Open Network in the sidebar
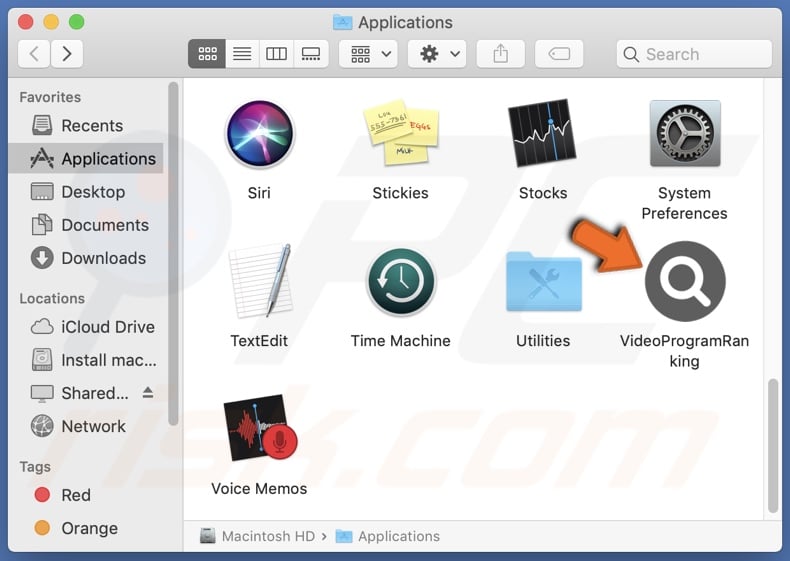The width and height of the screenshot is (790, 561). coord(86,426)
